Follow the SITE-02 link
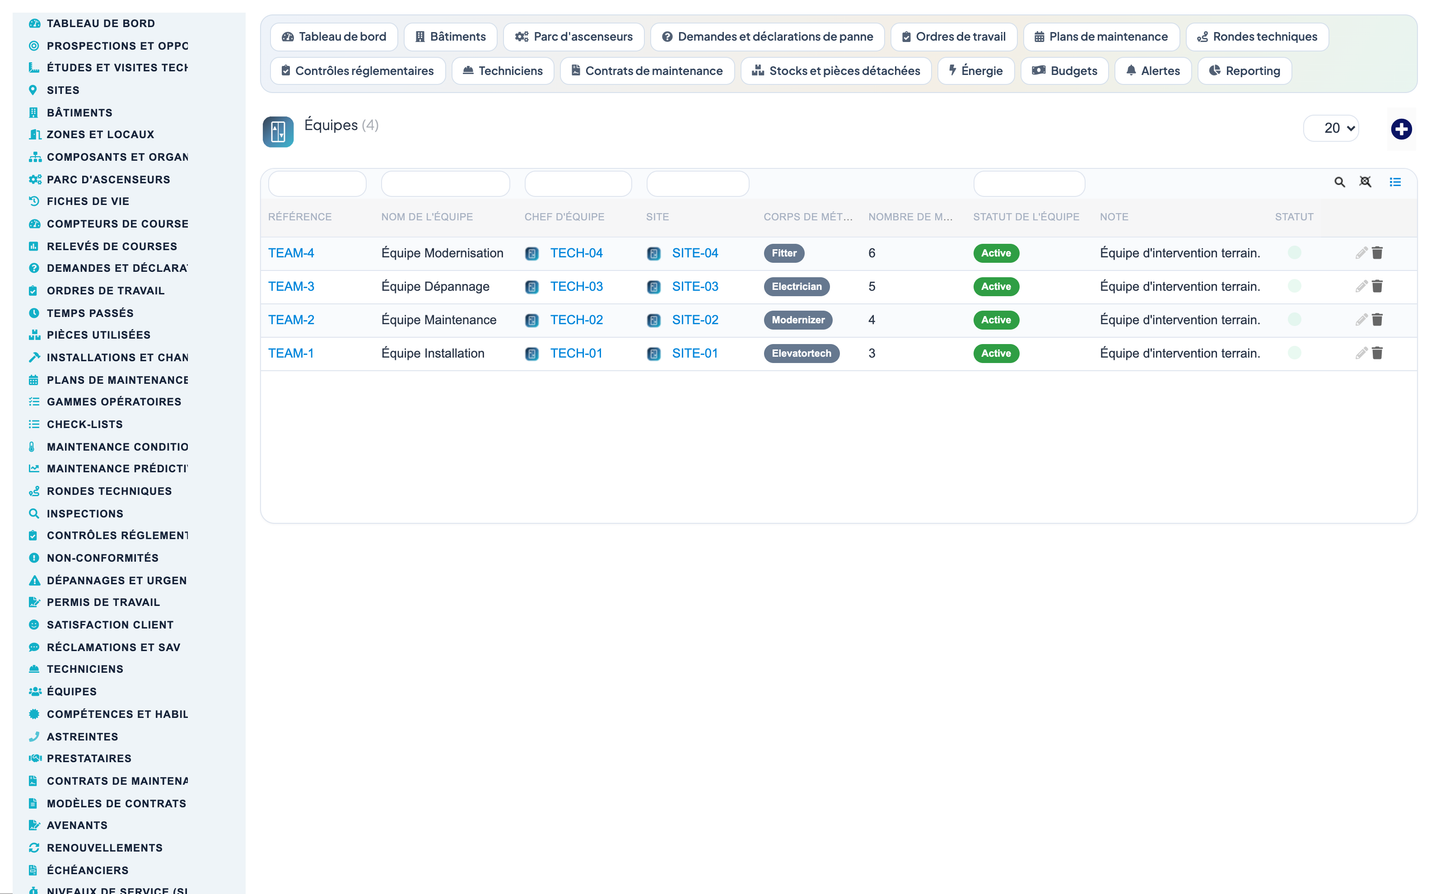 pos(695,320)
